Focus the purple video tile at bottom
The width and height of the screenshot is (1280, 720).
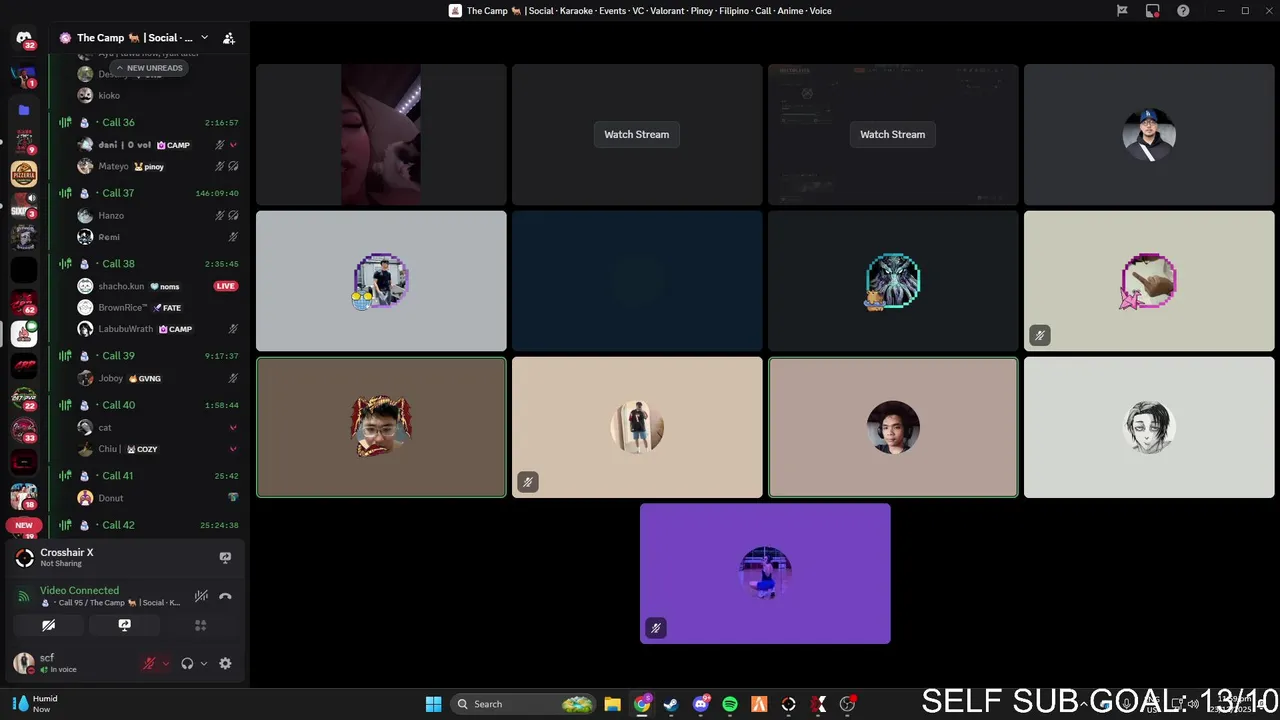click(765, 573)
